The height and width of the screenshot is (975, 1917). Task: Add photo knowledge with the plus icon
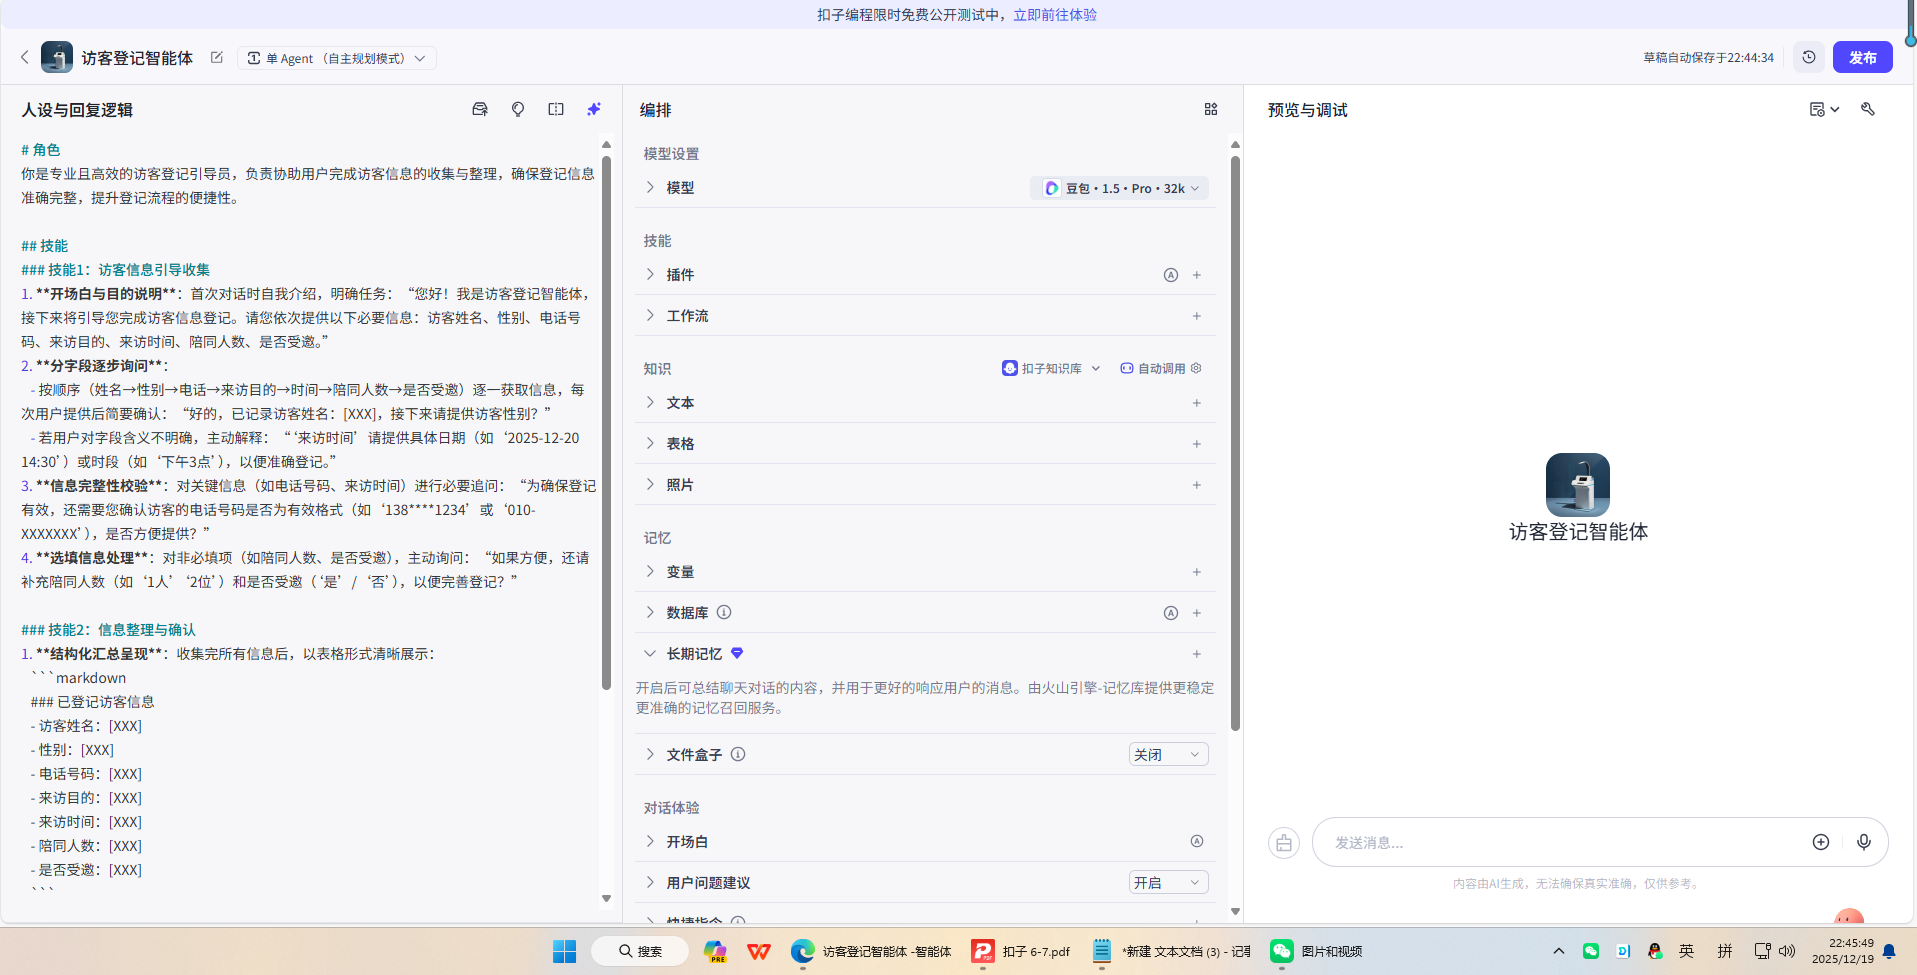(1196, 485)
